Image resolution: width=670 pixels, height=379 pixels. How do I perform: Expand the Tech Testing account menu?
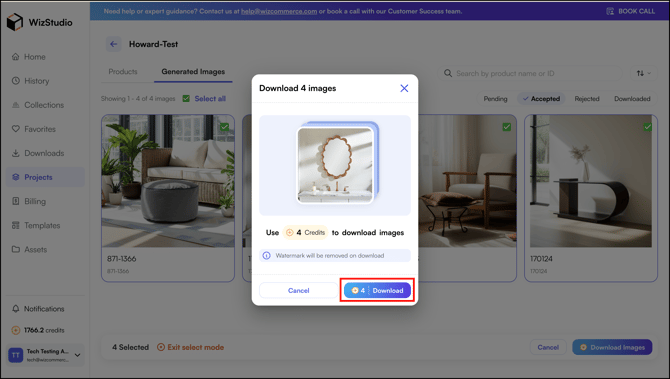[77, 355]
